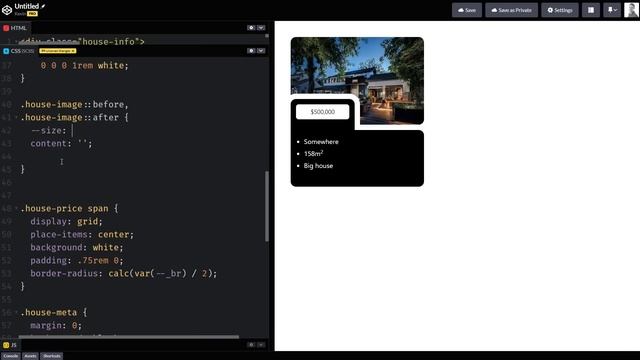The image size is (640, 360).
Task: Click '0 0 0 1rem white;' line
Action: point(84,66)
